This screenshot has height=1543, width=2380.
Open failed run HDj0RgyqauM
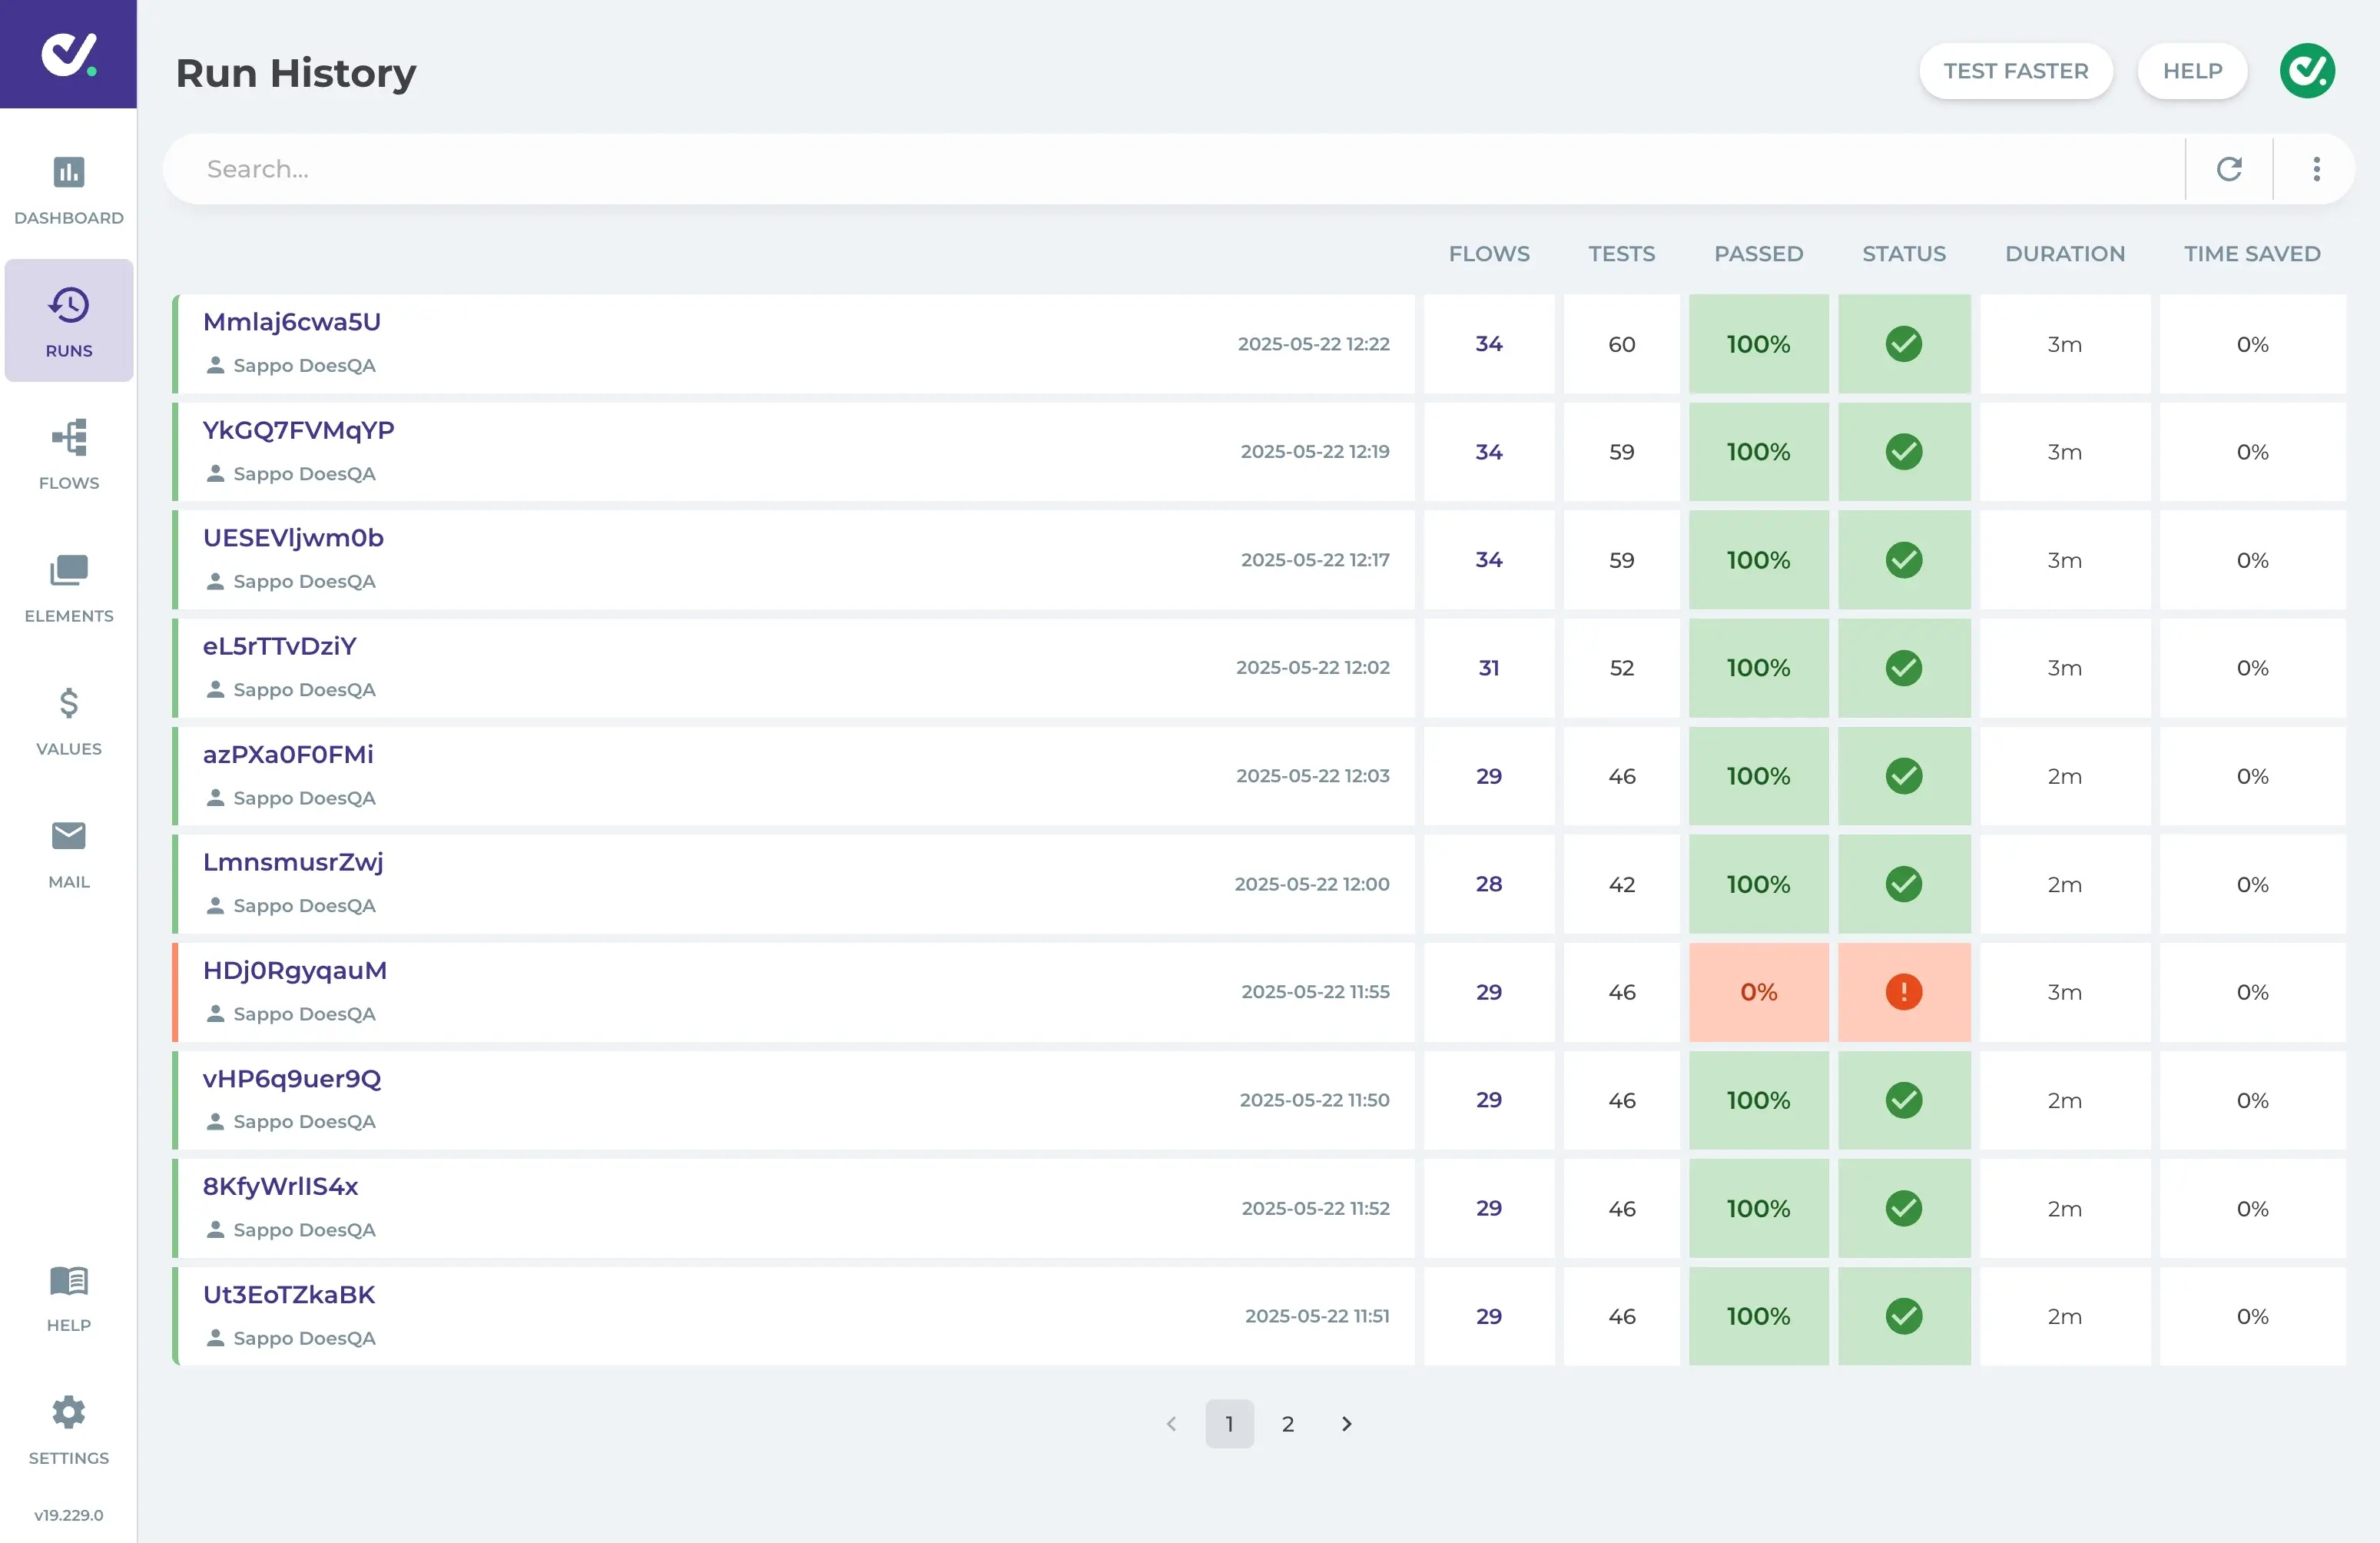click(295, 970)
